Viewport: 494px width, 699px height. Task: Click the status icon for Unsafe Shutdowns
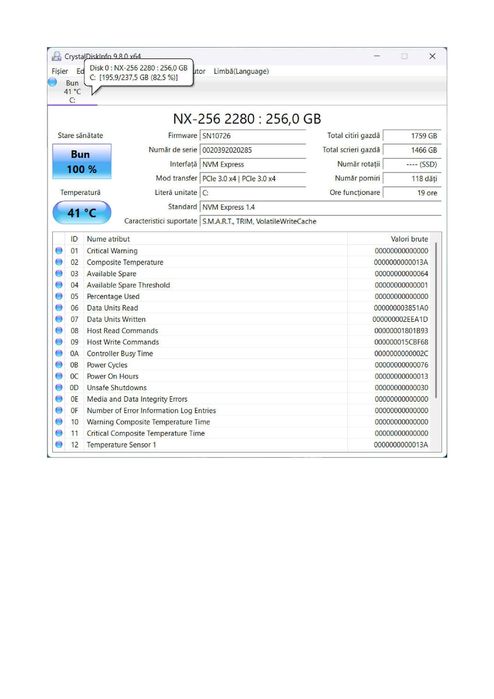coord(59,387)
